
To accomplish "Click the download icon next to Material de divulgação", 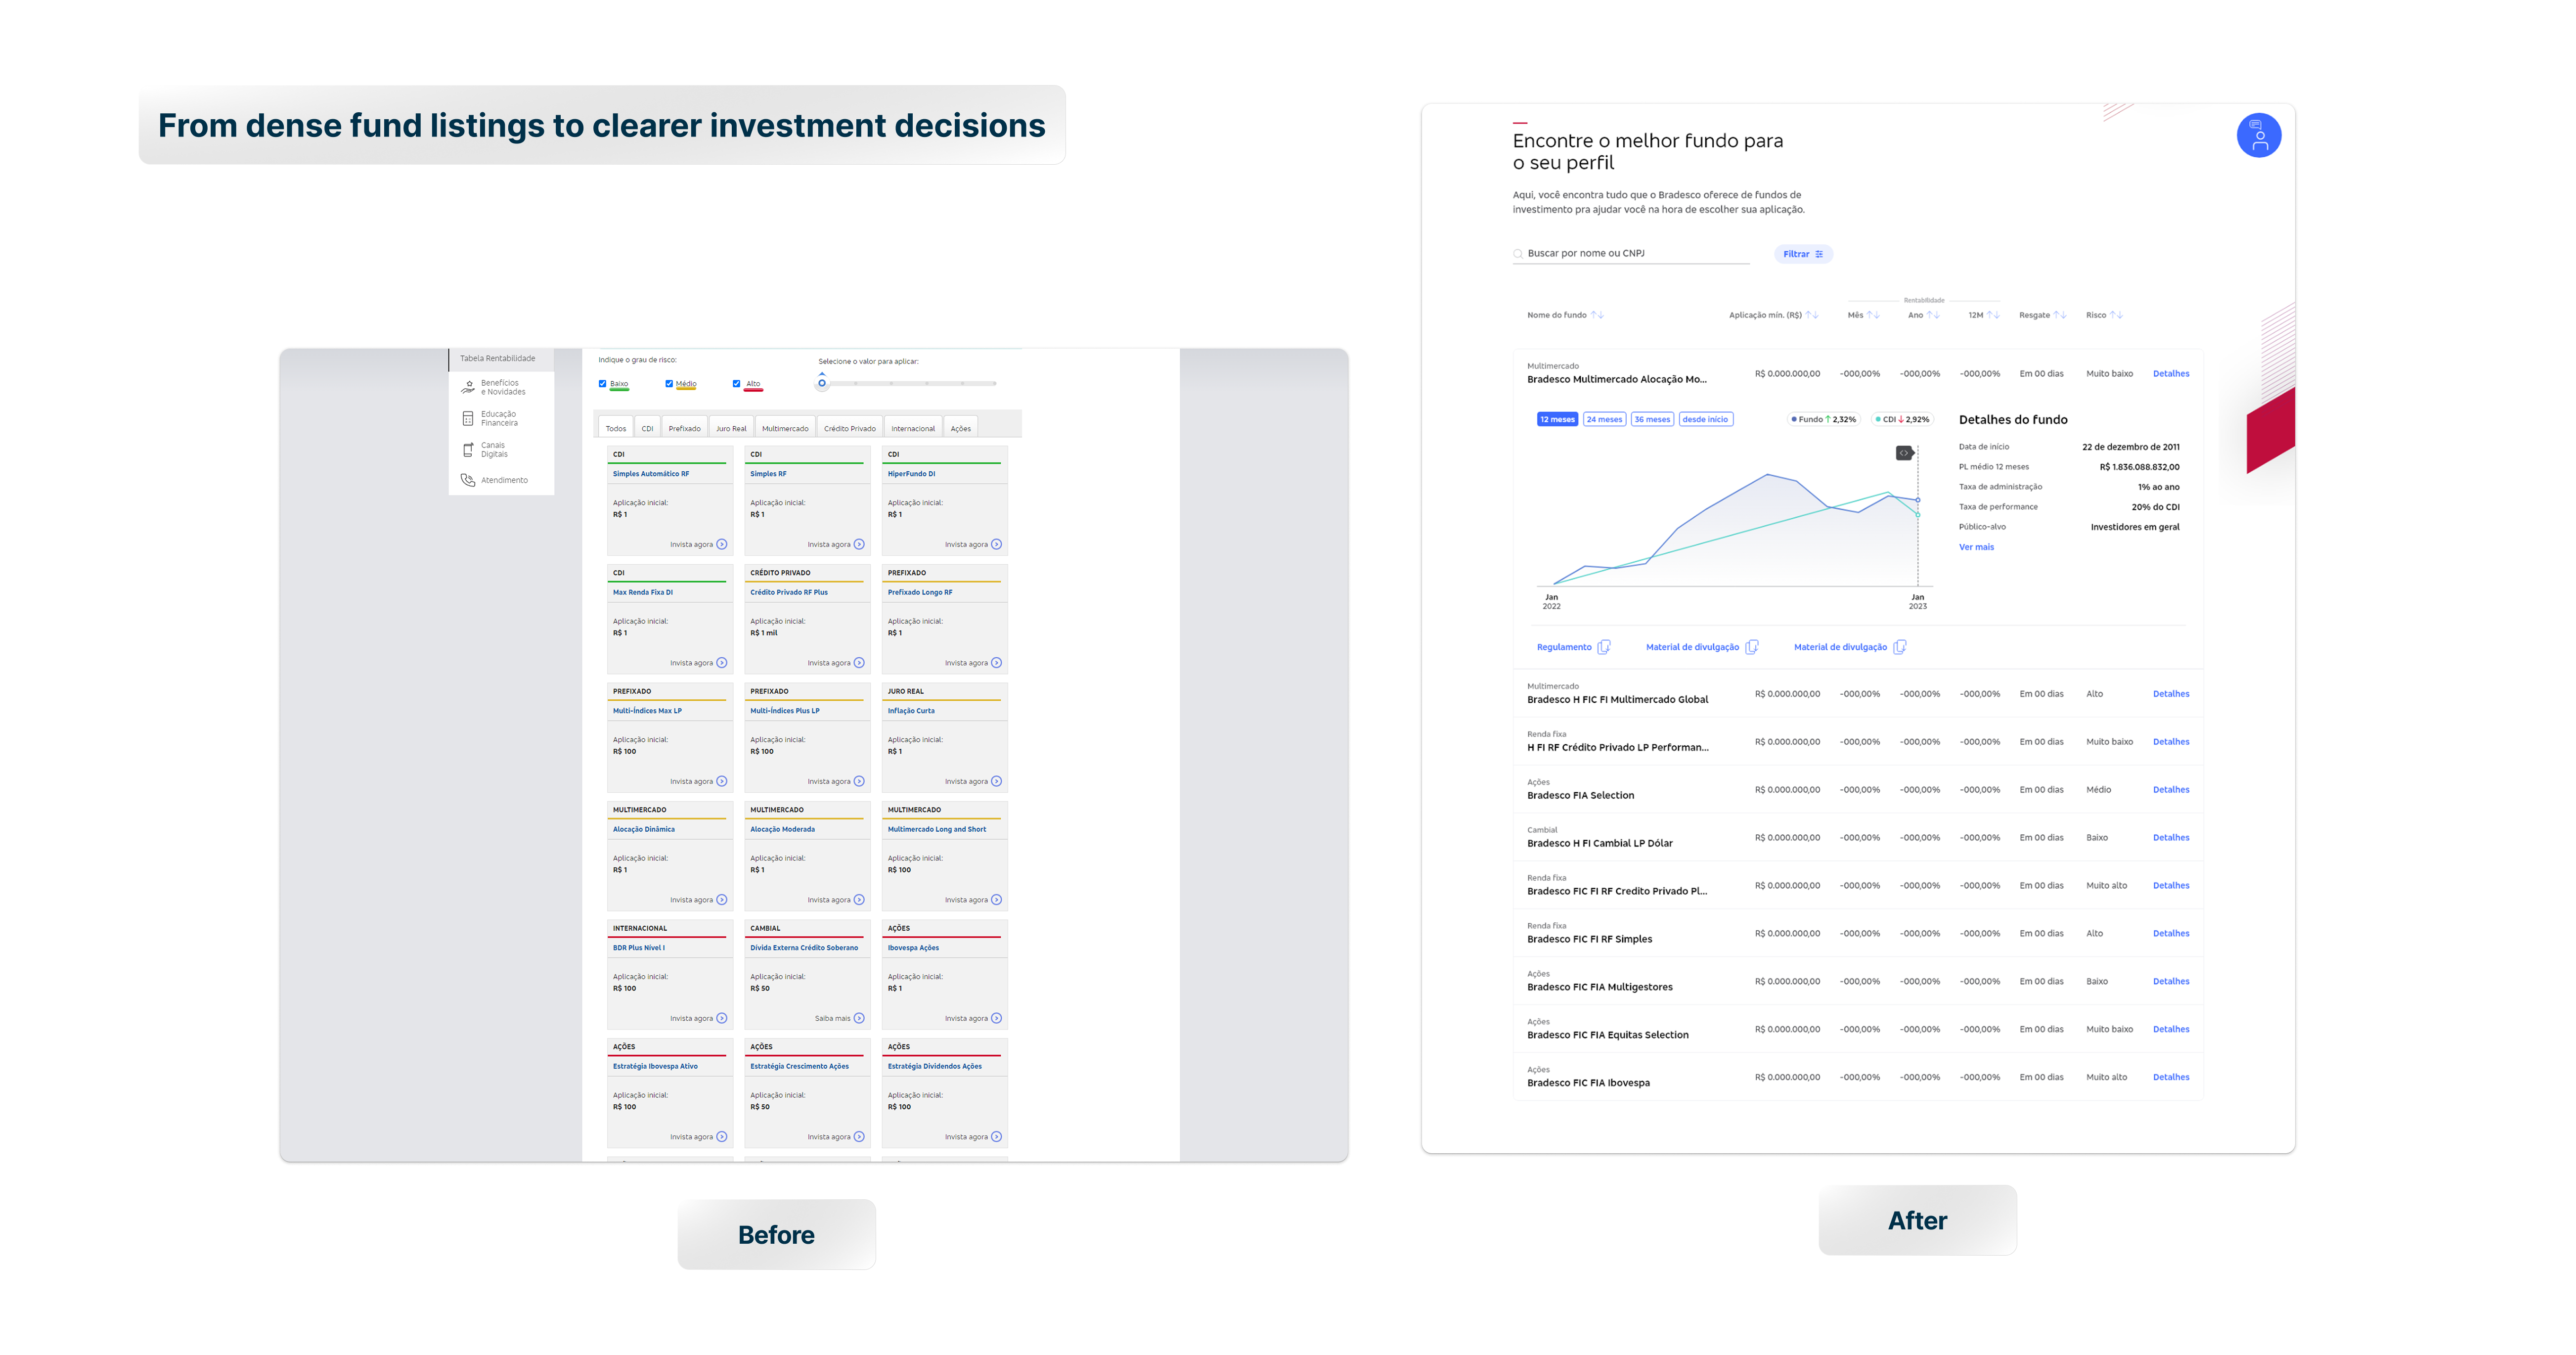I will [x=1753, y=647].
